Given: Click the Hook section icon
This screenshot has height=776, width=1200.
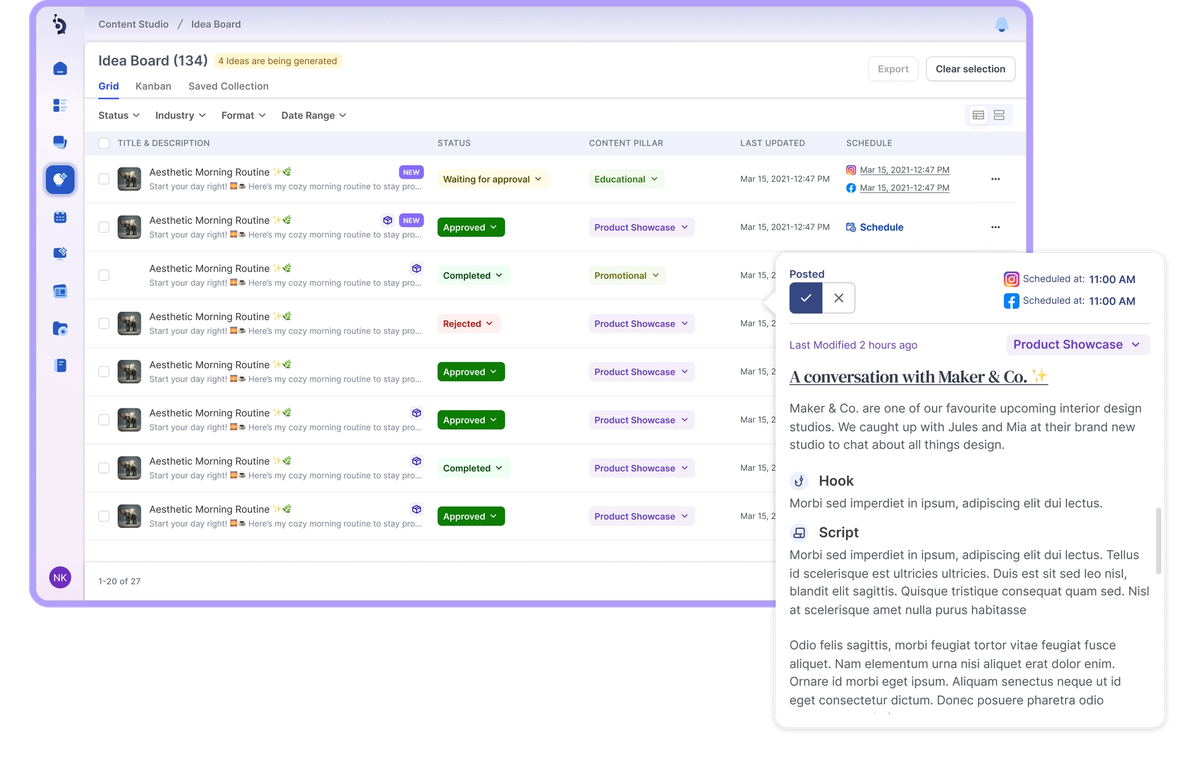Looking at the screenshot, I should pyautogui.click(x=799, y=481).
